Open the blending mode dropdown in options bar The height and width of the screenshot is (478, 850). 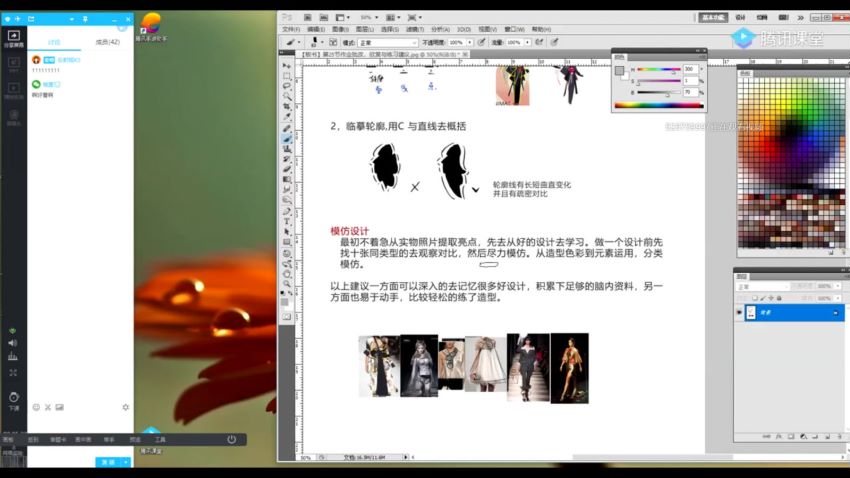click(388, 42)
